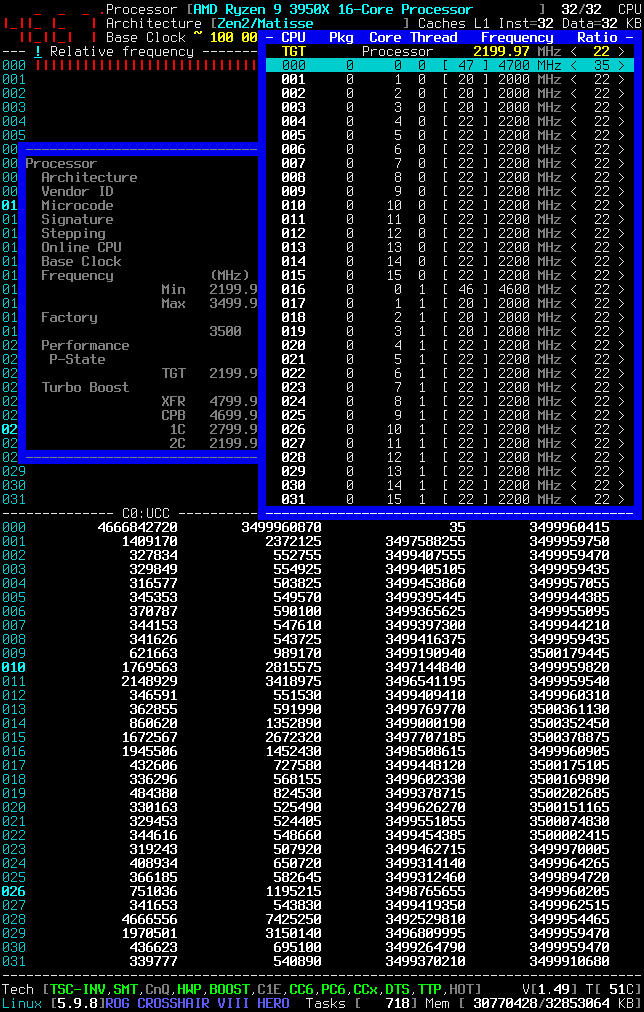Click the Factory frequency value 3500
This screenshot has height=1012, width=644.
pos(225,331)
